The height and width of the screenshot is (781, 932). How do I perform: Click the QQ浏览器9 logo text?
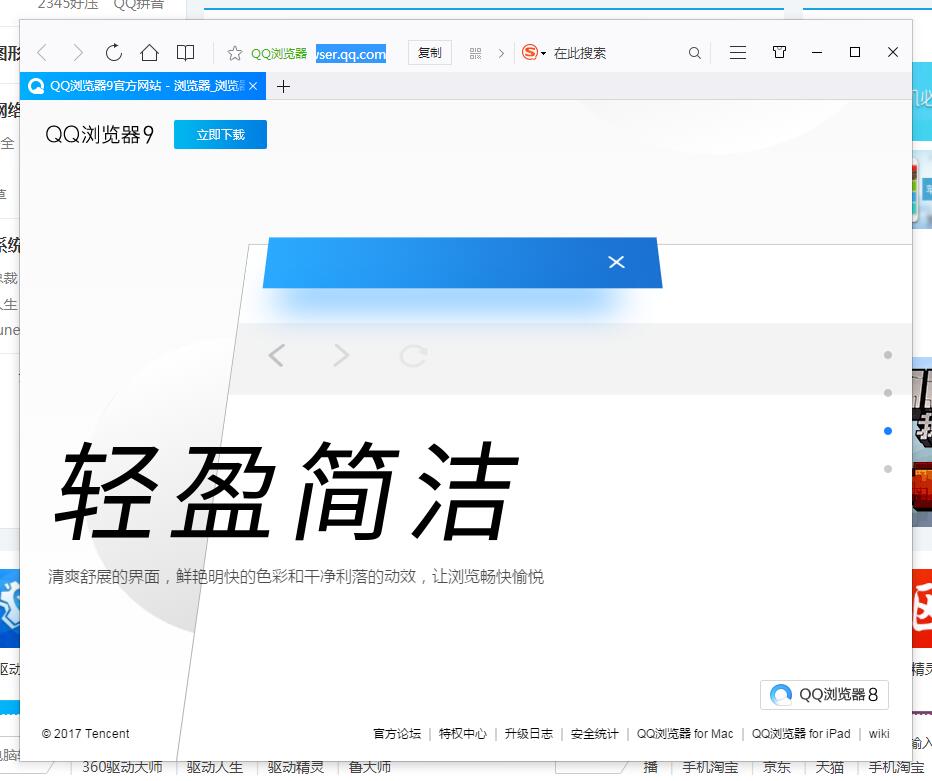99,135
